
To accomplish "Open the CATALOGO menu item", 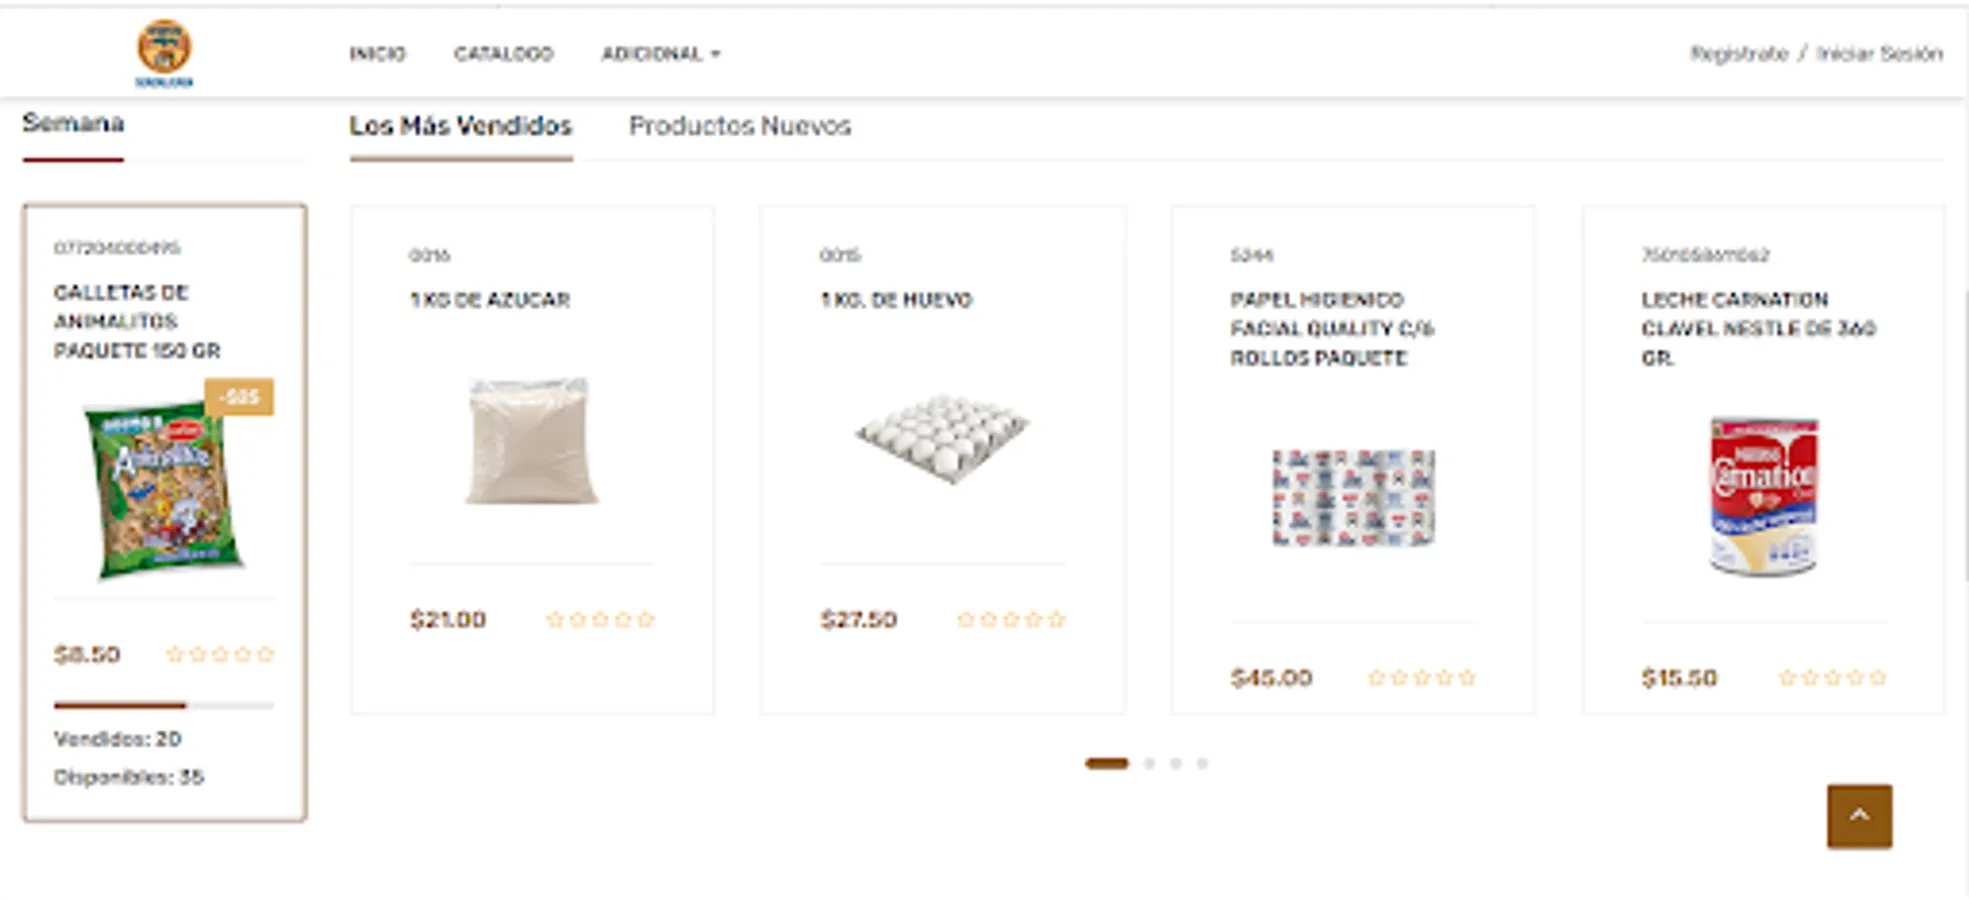I will 503,54.
